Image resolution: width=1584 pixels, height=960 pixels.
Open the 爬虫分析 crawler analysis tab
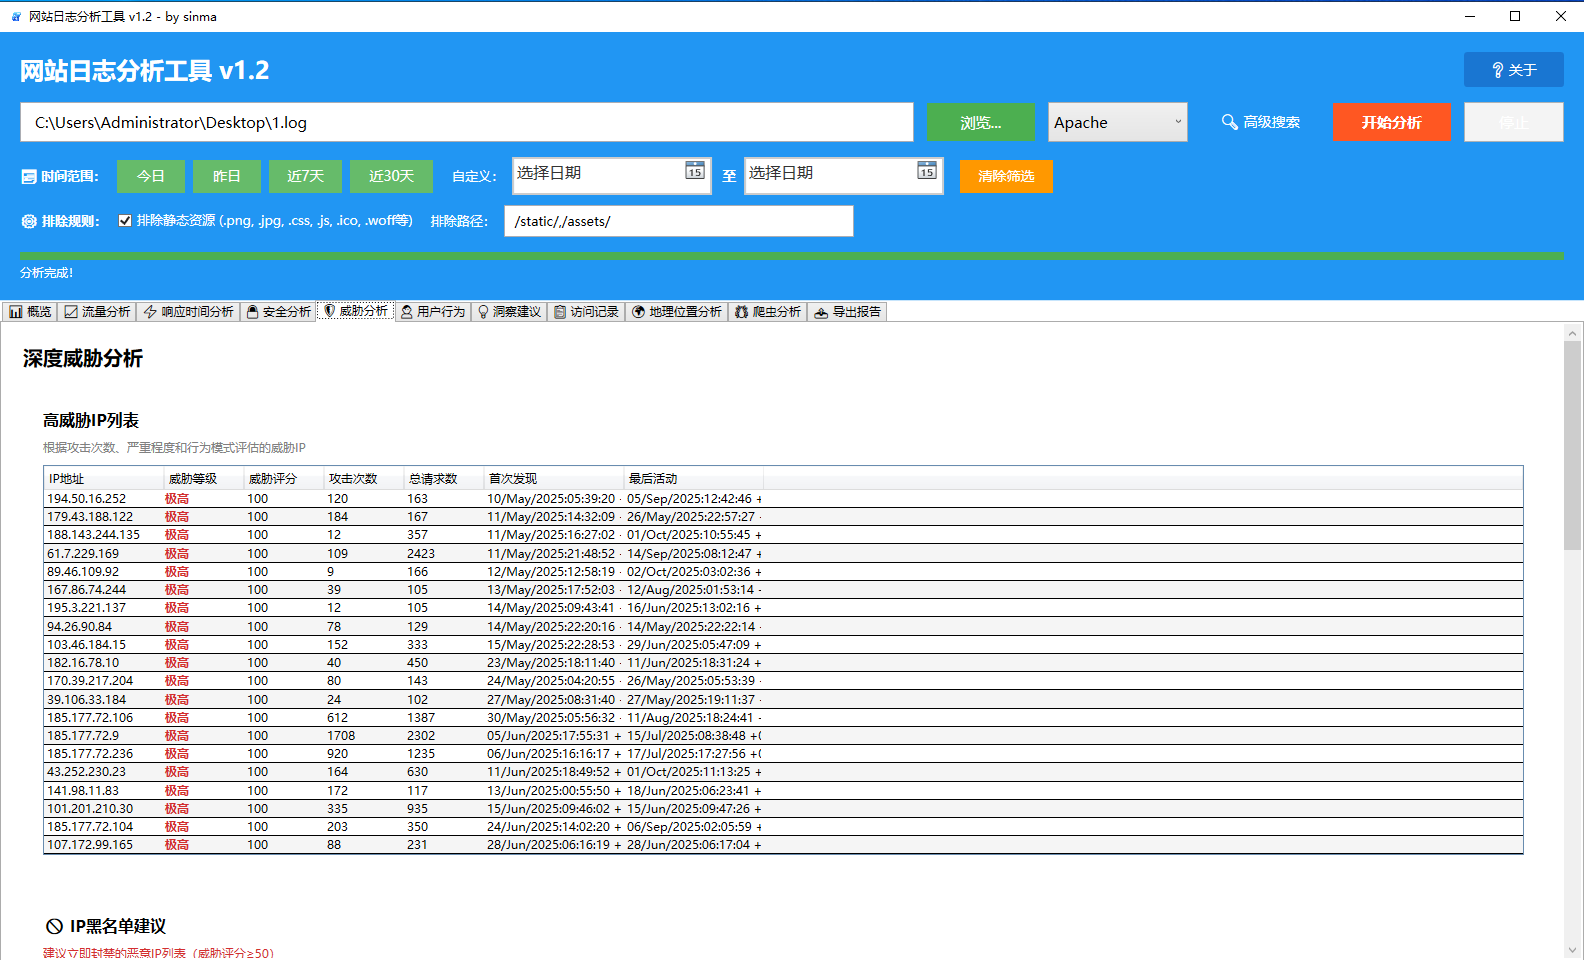pyautogui.click(x=767, y=312)
